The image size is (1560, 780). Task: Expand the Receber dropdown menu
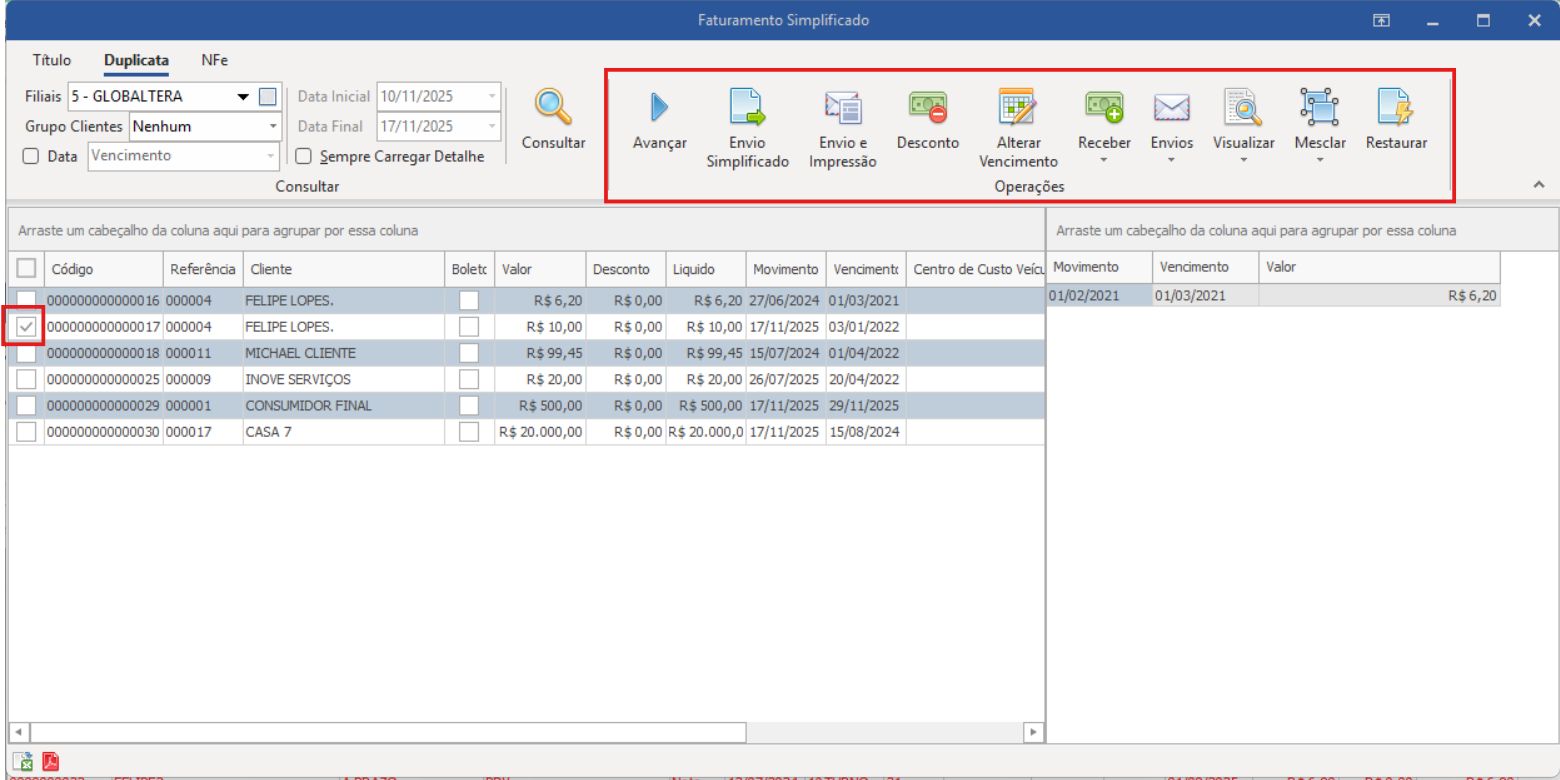(x=1104, y=159)
